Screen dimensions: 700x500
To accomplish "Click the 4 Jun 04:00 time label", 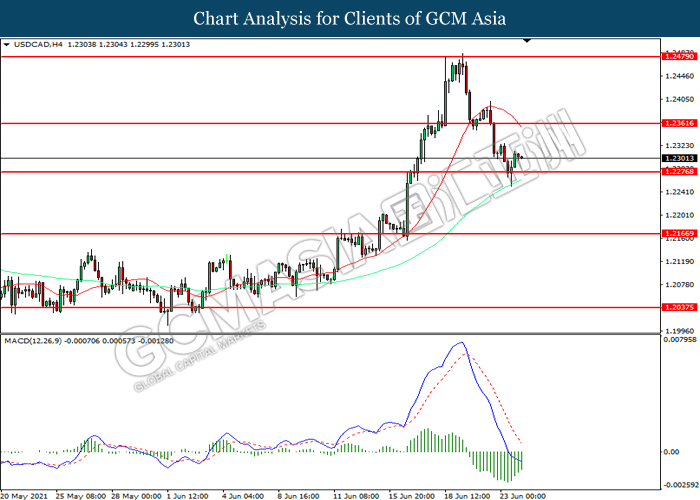I will pos(242,496).
